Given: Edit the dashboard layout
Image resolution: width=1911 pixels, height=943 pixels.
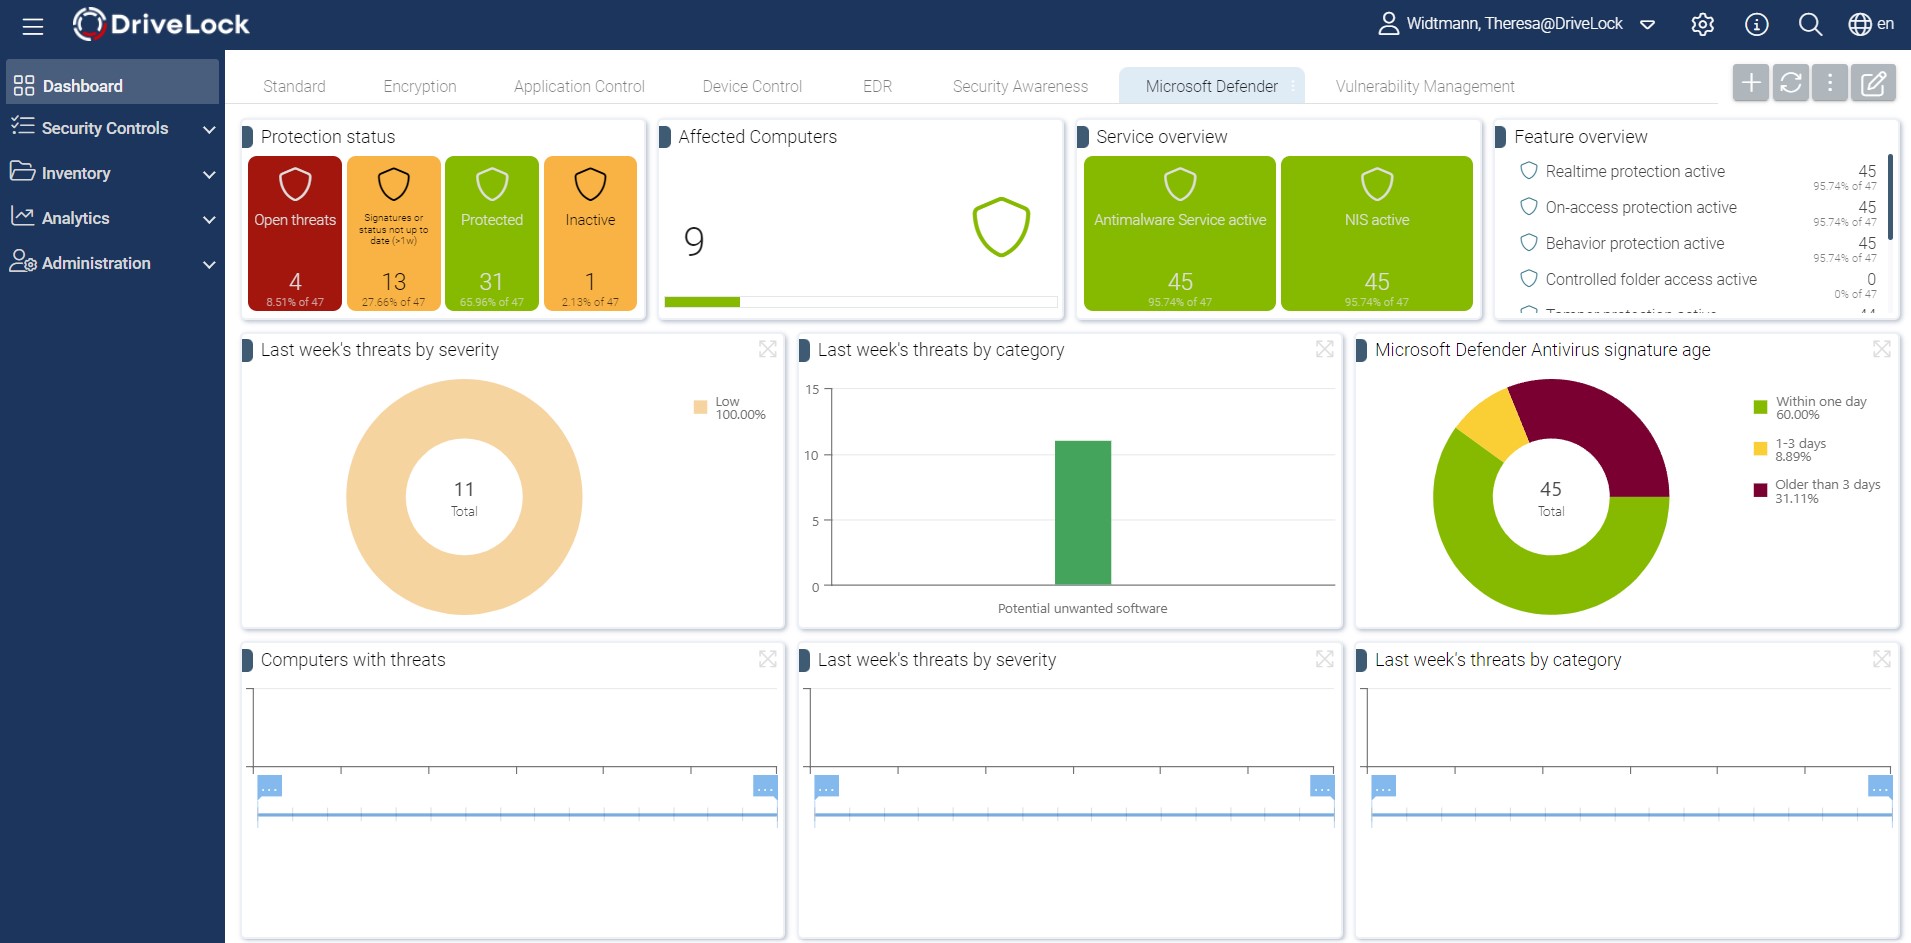Looking at the screenshot, I should coord(1873,82).
